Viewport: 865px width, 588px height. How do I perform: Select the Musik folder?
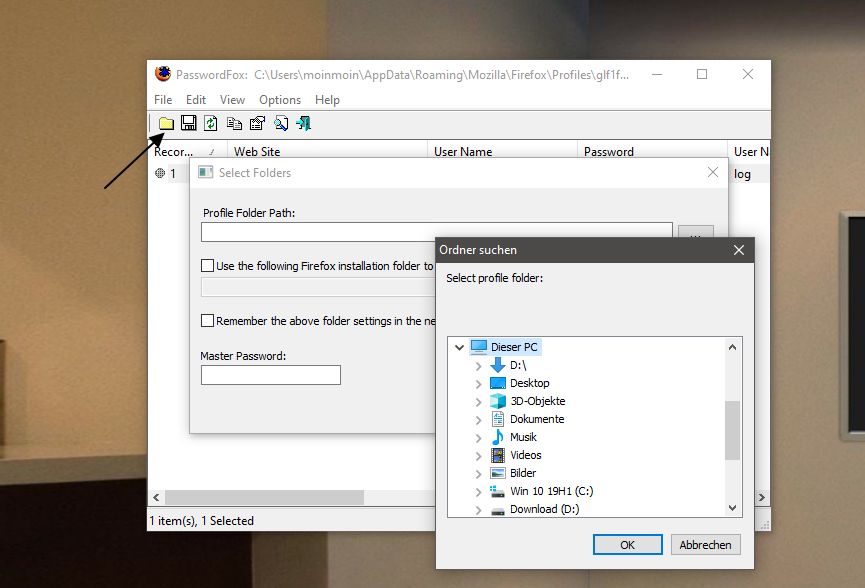[x=523, y=437]
